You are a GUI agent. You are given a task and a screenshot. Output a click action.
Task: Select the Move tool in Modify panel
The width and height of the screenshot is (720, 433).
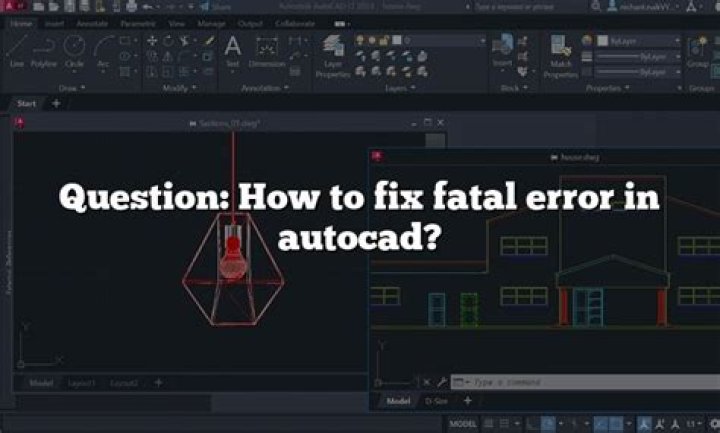[x=152, y=41]
